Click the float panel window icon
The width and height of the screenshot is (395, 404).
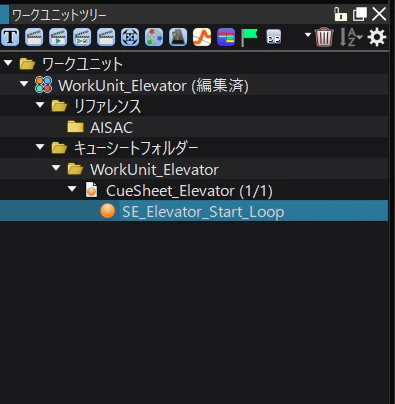coord(360,14)
